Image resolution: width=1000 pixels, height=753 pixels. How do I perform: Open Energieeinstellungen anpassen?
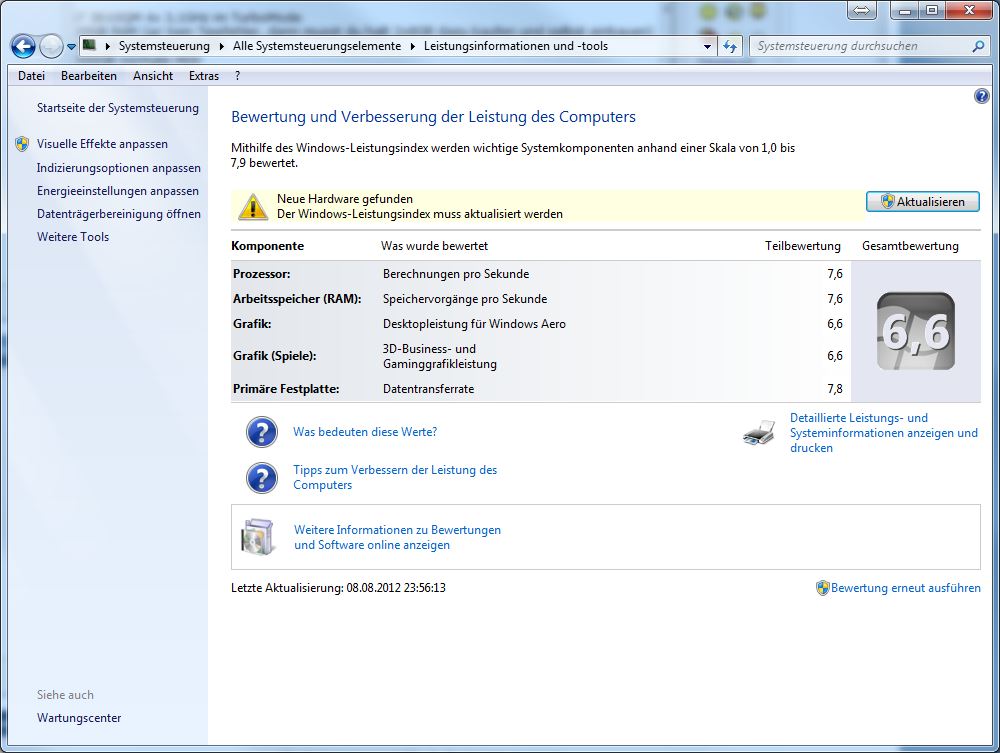[x=117, y=191]
